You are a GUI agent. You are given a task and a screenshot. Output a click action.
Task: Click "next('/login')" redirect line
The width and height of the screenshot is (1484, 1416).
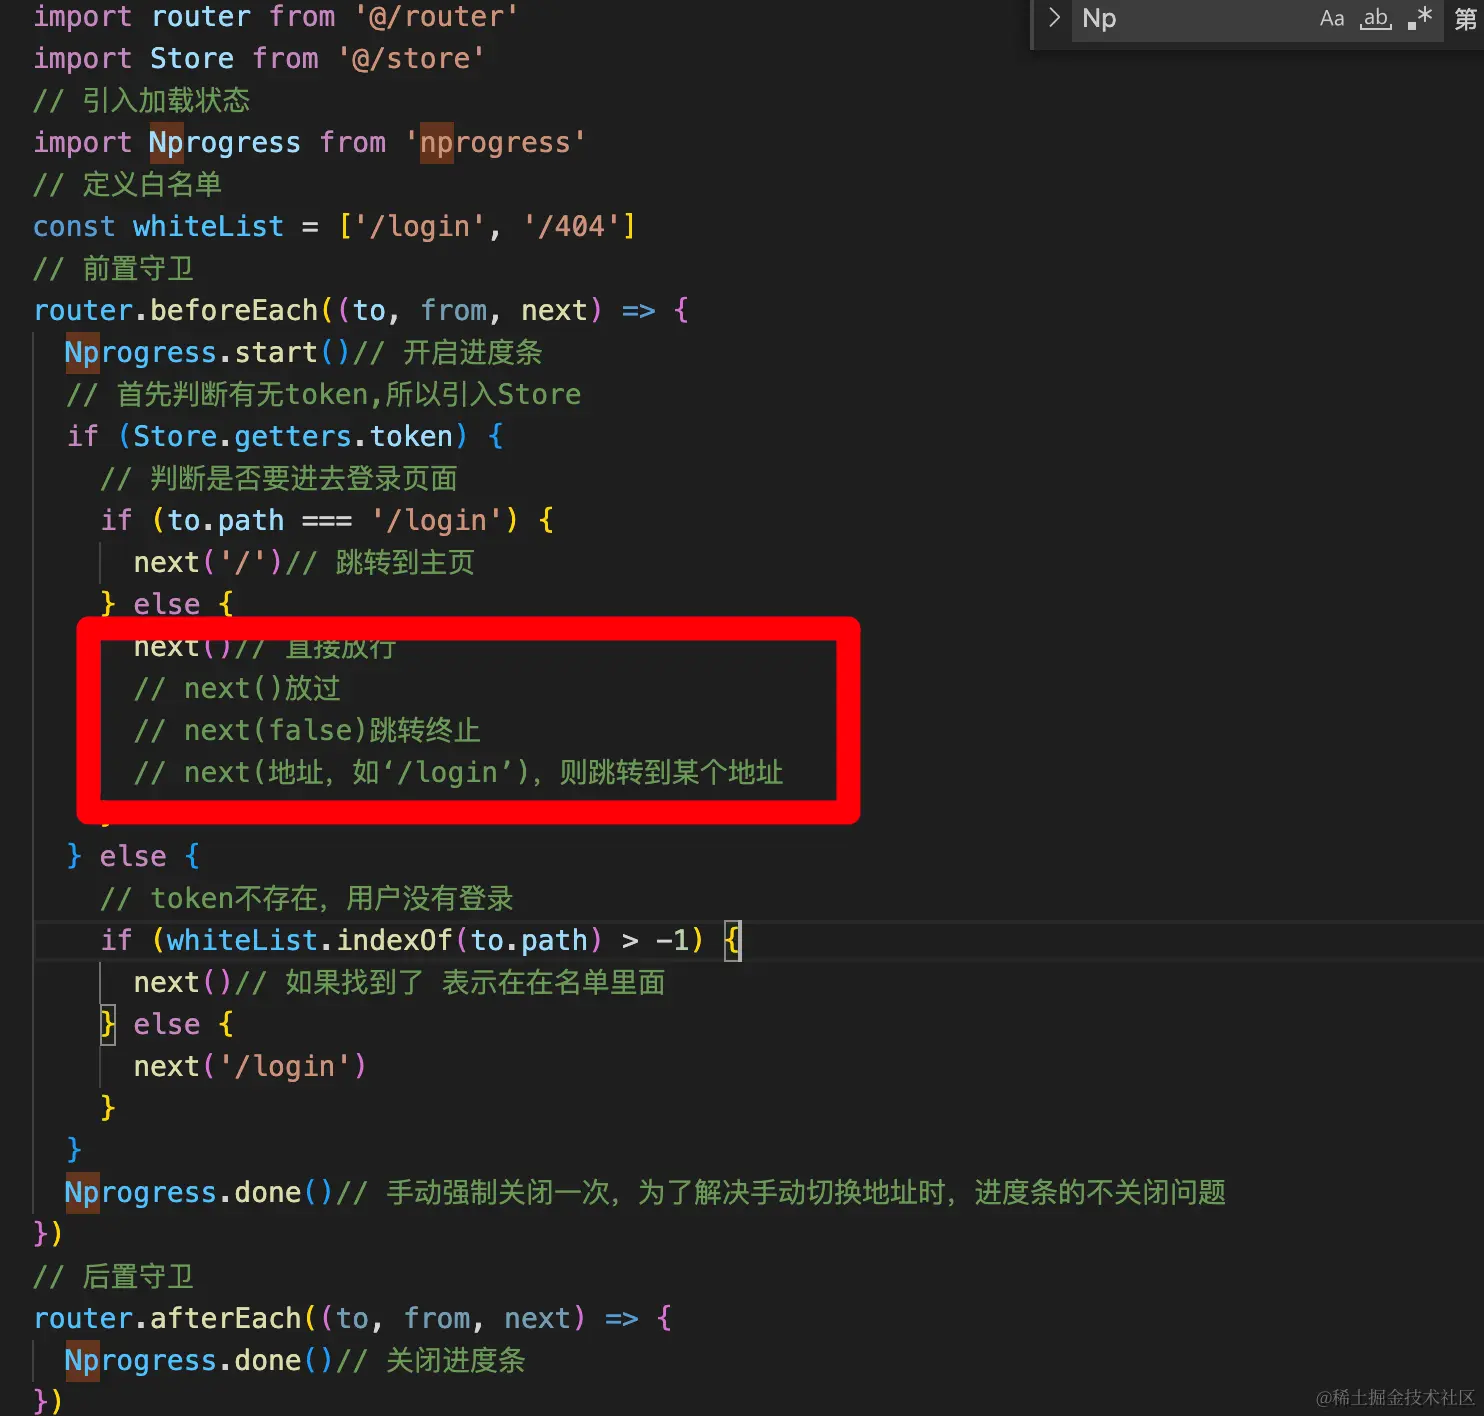[250, 1066]
